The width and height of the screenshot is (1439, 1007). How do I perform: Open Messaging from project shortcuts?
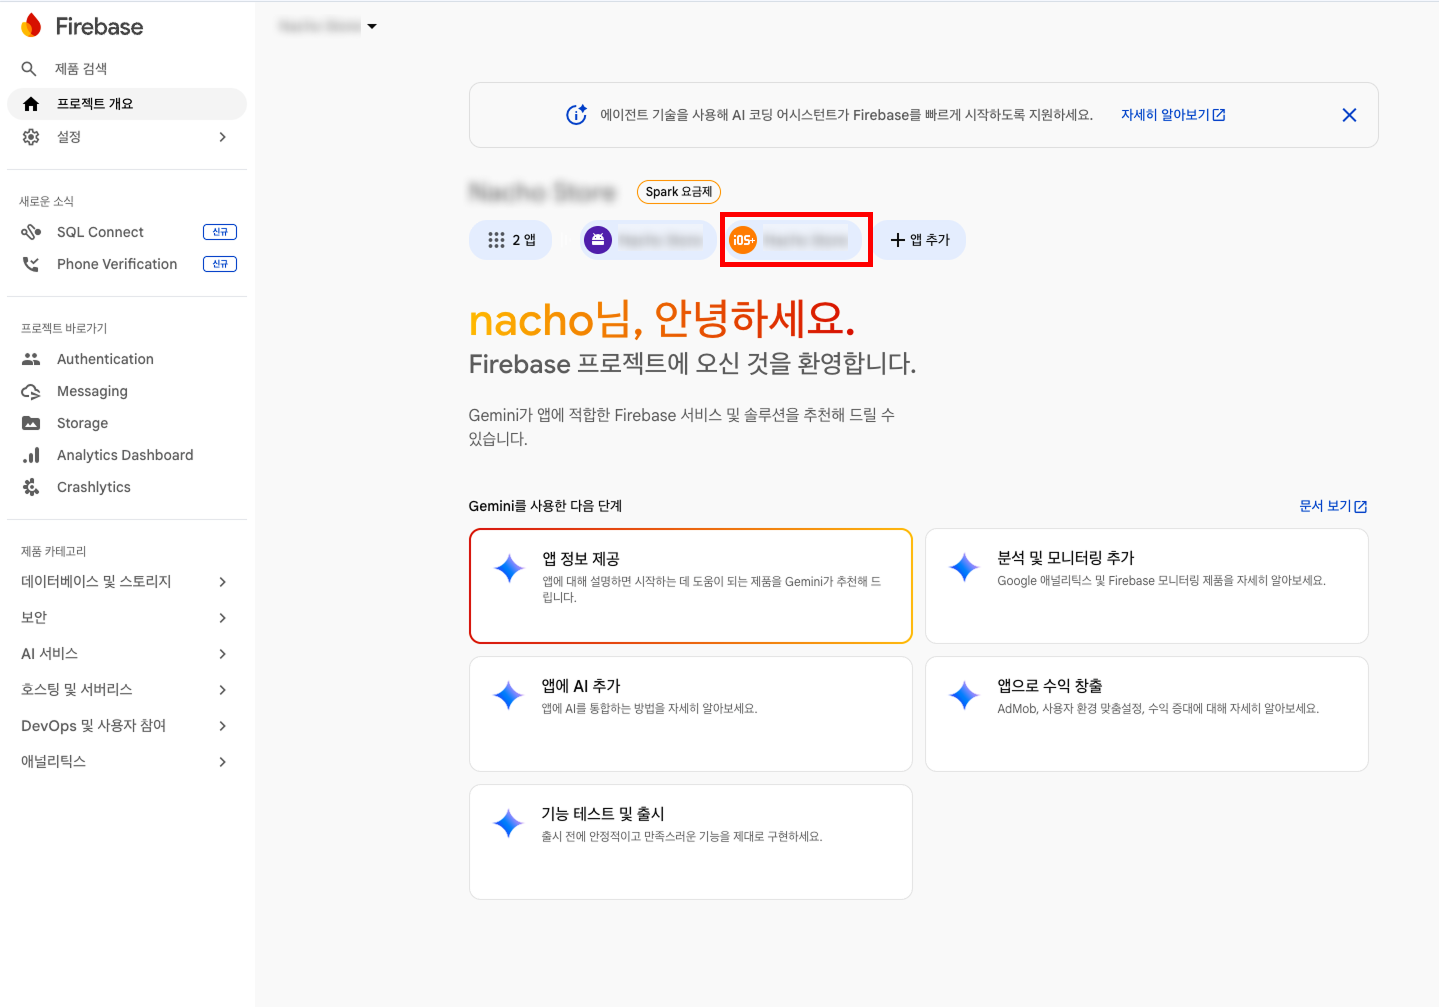pyautogui.click(x=127, y=391)
